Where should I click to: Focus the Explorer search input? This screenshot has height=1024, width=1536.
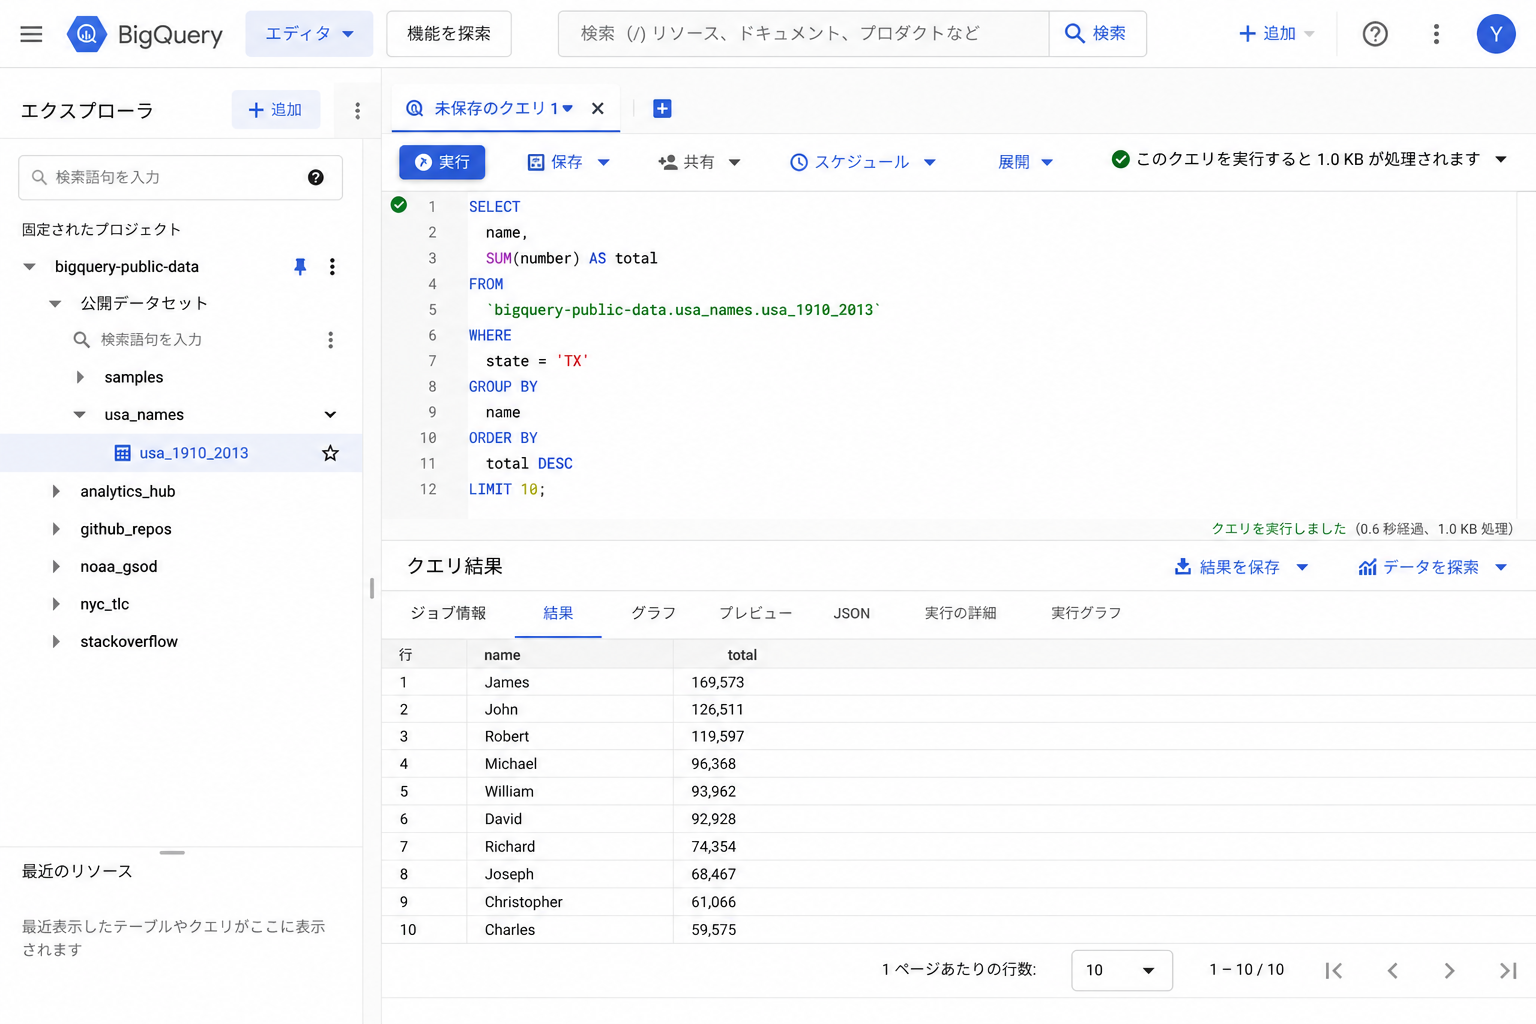(x=180, y=178)
